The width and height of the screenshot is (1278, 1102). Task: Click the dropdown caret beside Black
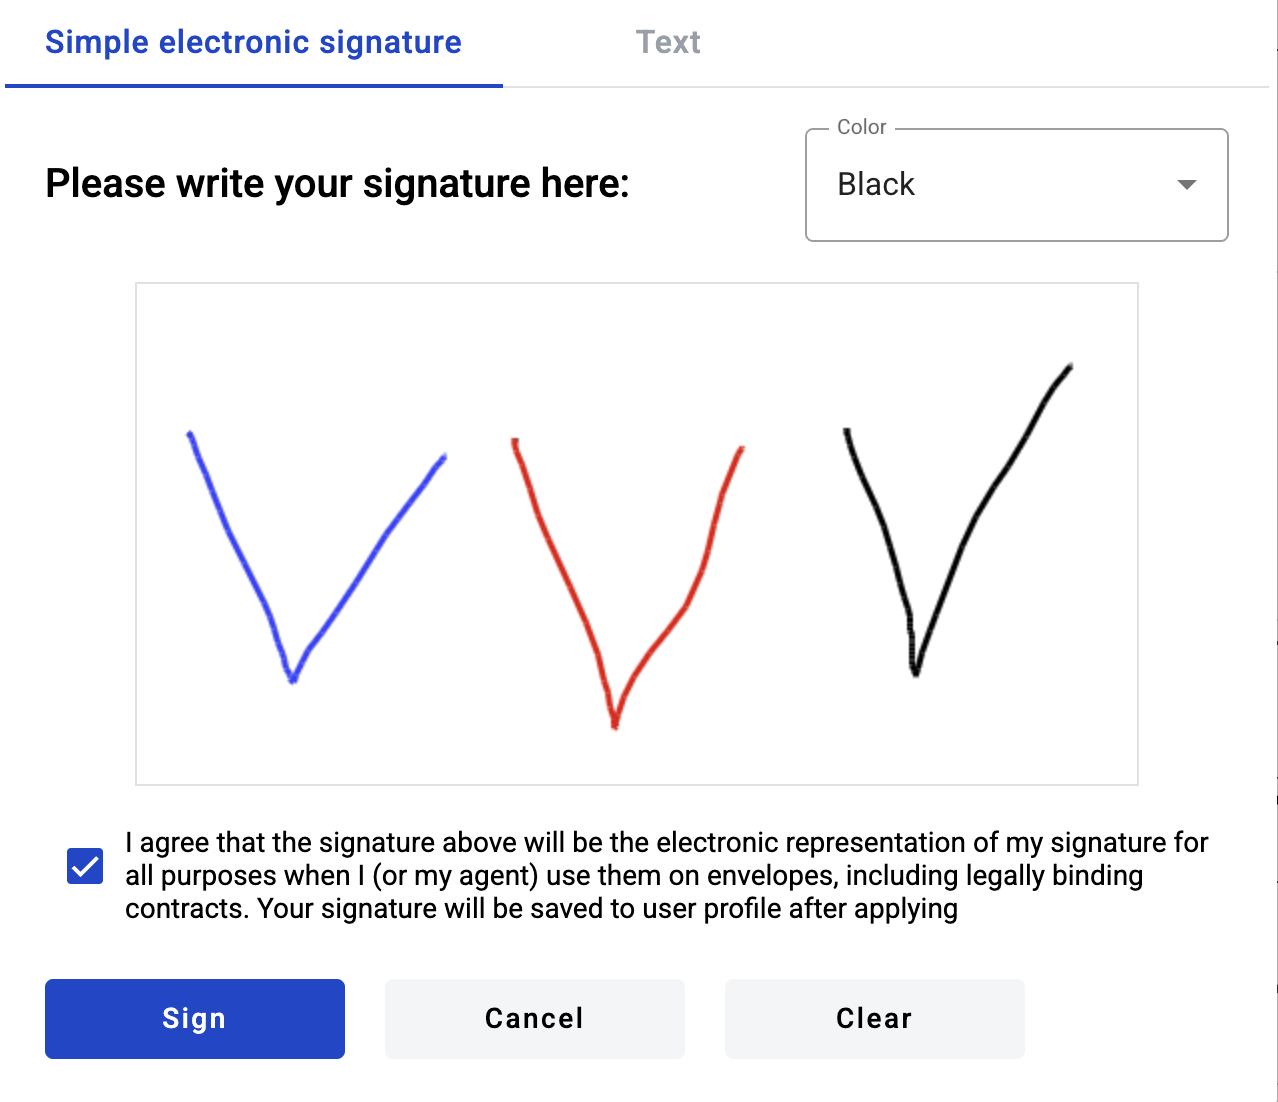tap(1186, 185)
